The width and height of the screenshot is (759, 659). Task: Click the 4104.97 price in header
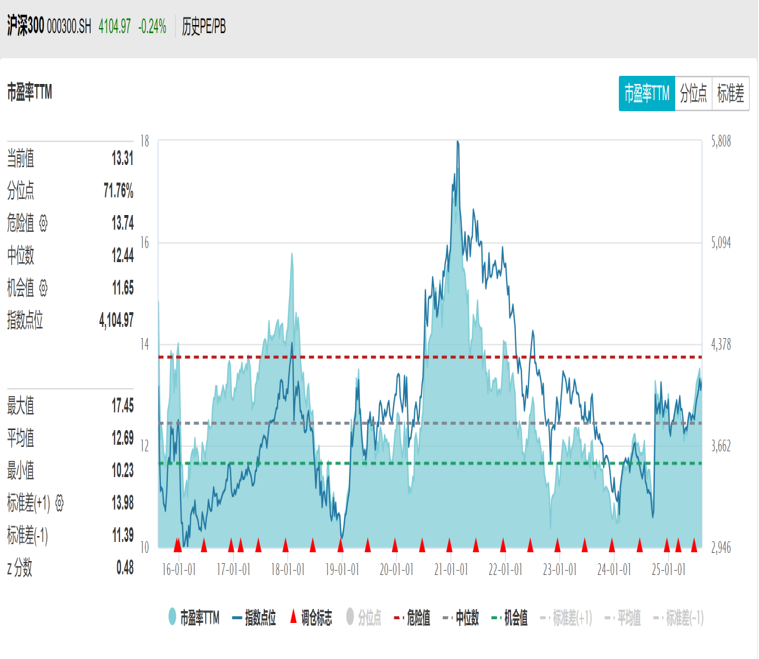pos(115,27)
